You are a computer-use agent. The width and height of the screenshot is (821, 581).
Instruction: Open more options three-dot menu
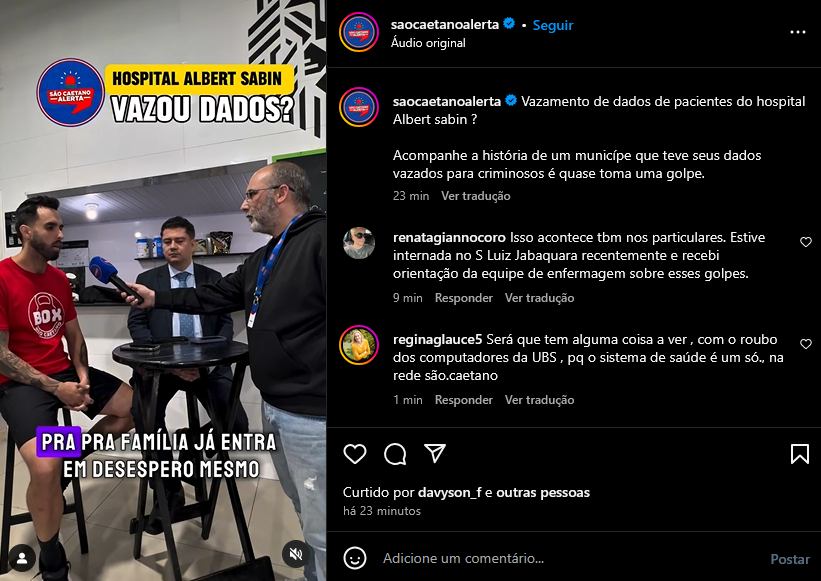797,32
